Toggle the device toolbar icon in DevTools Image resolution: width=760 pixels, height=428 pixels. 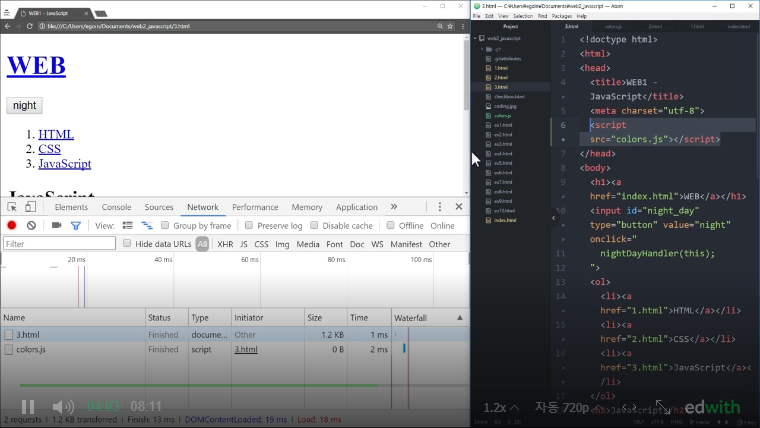(x=30, y=207)
